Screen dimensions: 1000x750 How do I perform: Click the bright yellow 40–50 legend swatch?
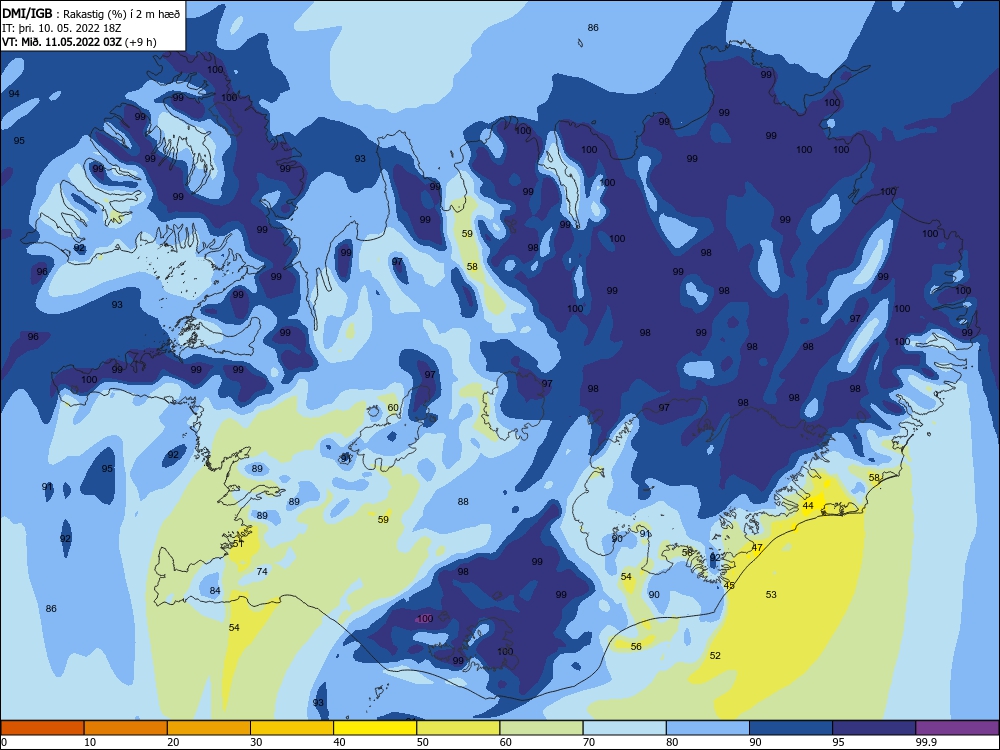375,728
